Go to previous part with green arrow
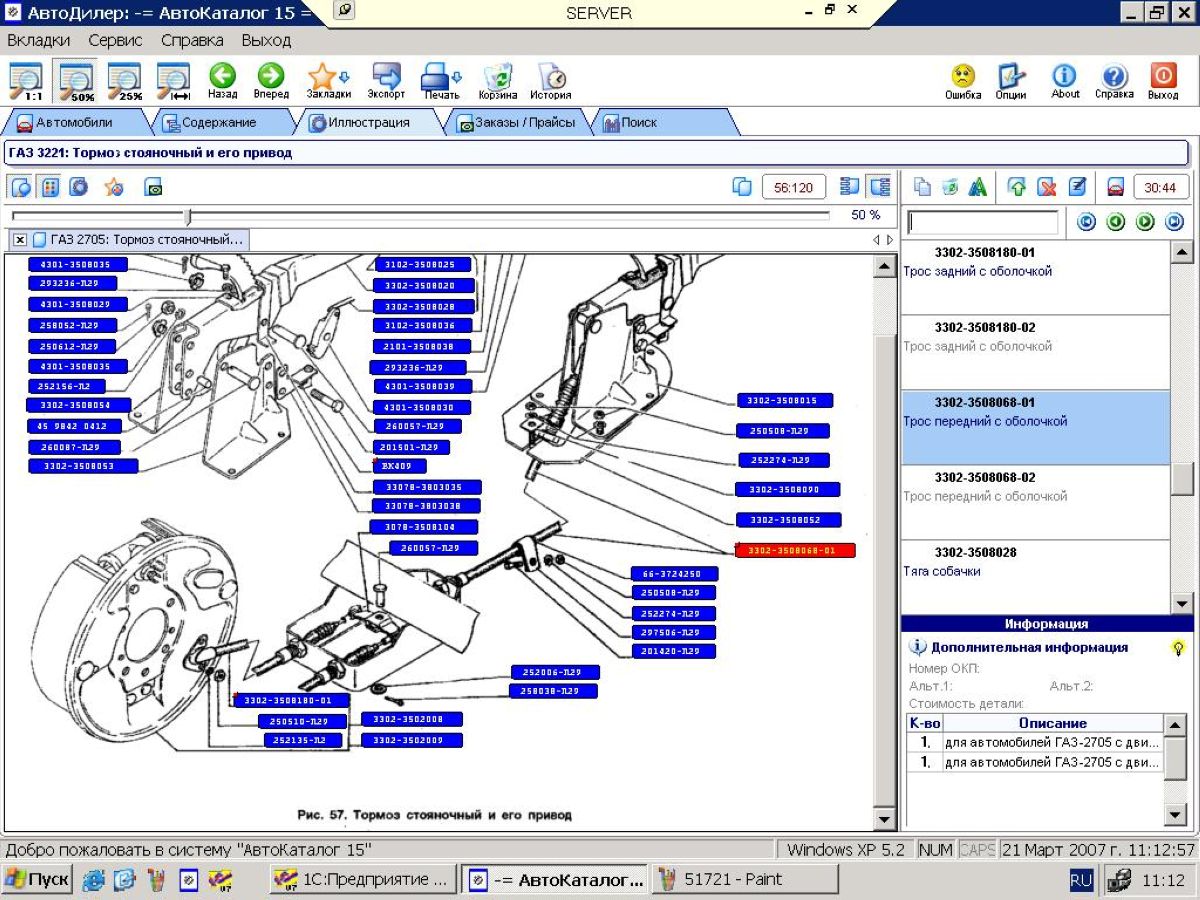 pyautogui.click(x=1116, y=222)
